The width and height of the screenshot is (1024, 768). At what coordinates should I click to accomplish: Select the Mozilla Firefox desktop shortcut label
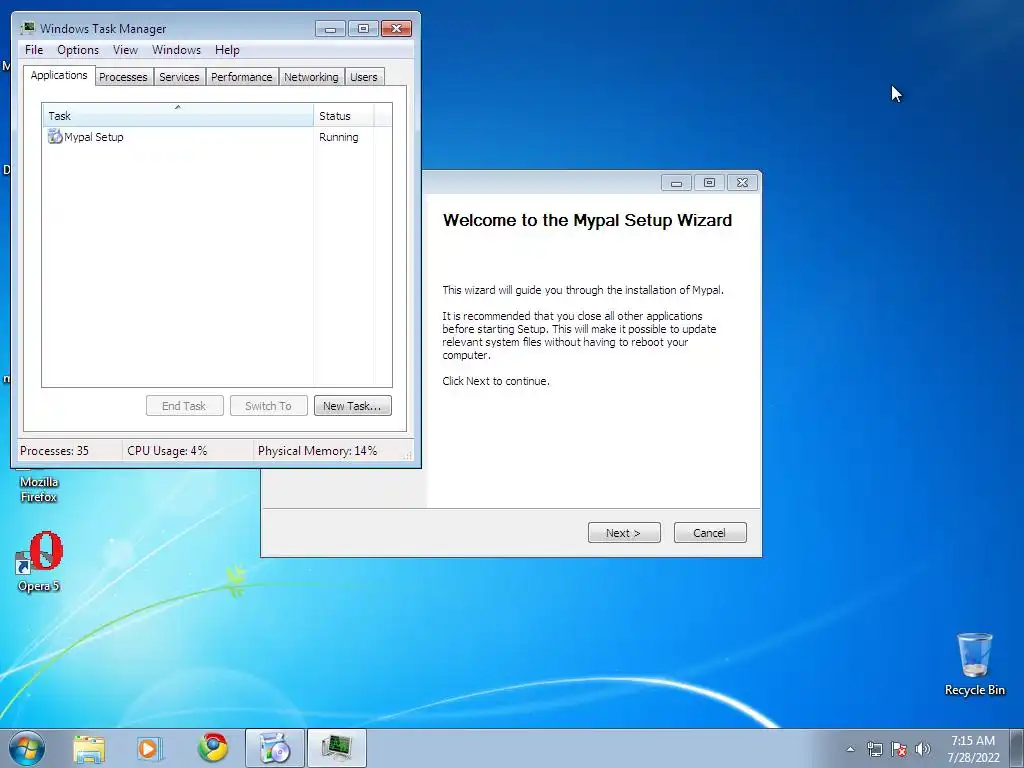click(x=39, y=489)
